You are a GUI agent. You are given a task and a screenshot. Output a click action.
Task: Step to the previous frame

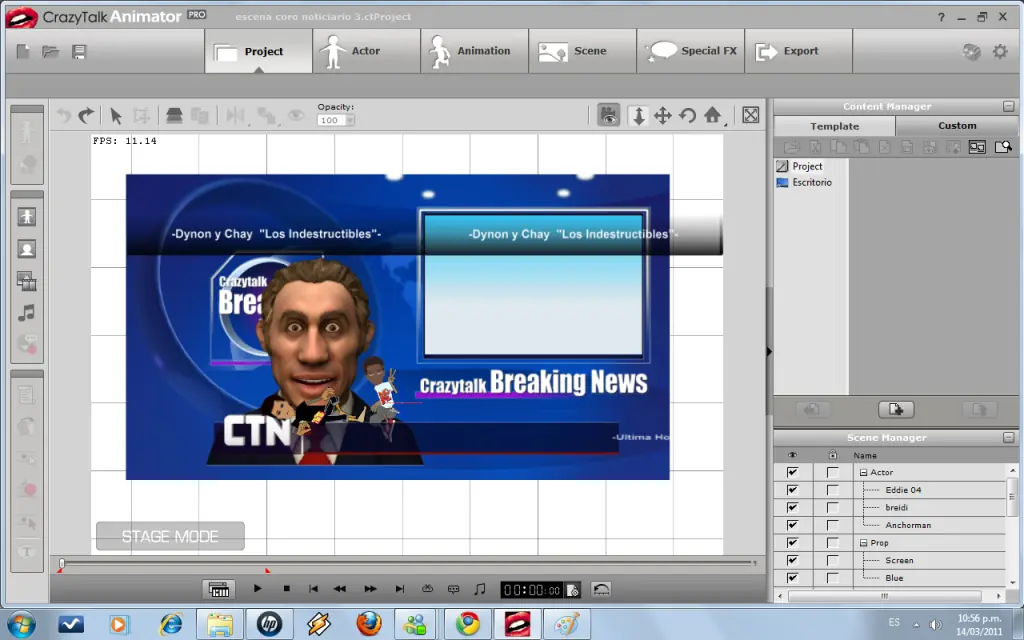(340, 588)
